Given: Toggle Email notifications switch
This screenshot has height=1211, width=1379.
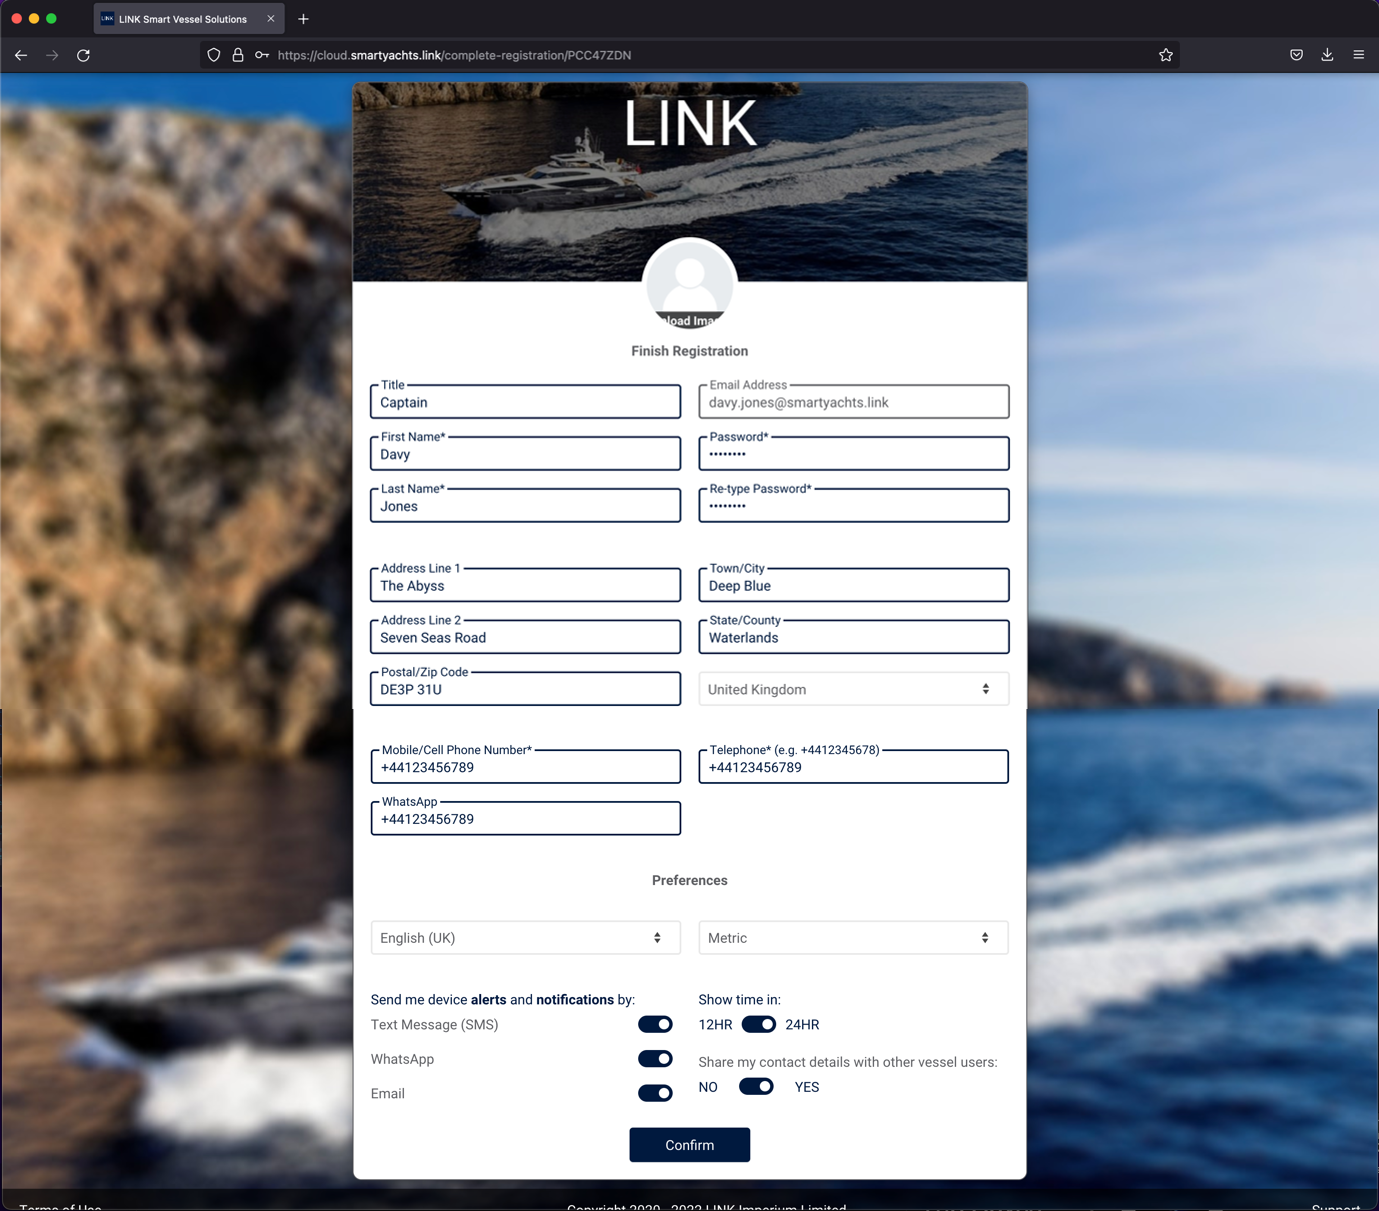Looking at the screenshot, I should click(655, 1093).
